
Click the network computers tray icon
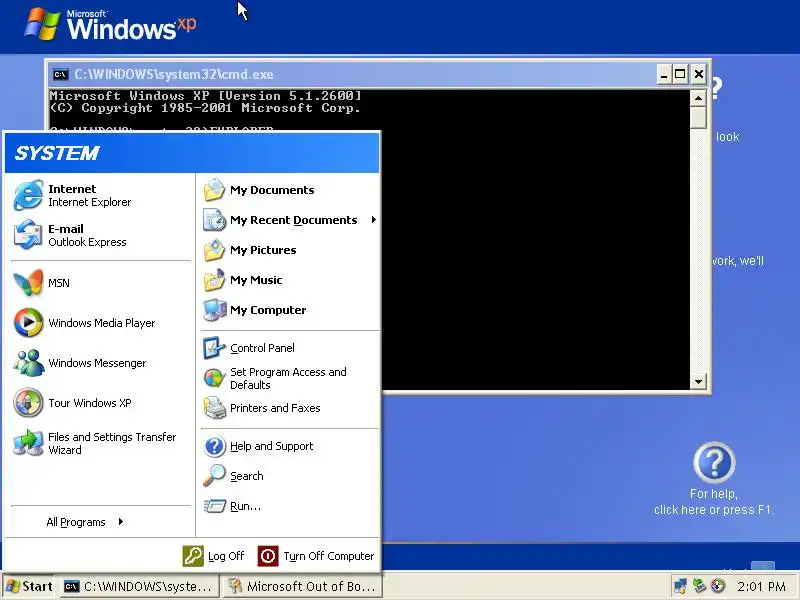[680, 586]
